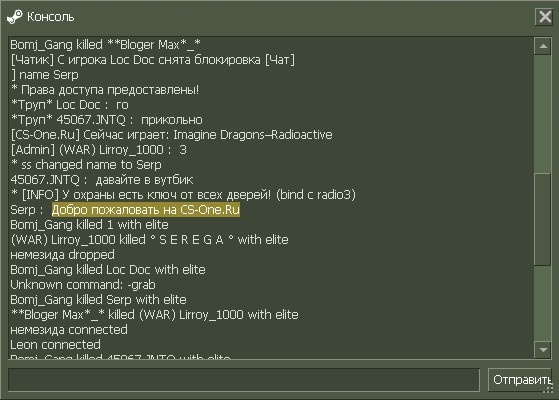The width and height of the screenshot is (559, 400).
Task: Click line 'Bomj_Gang killed Loc Doc with elite'
Action: click(108, 270)
